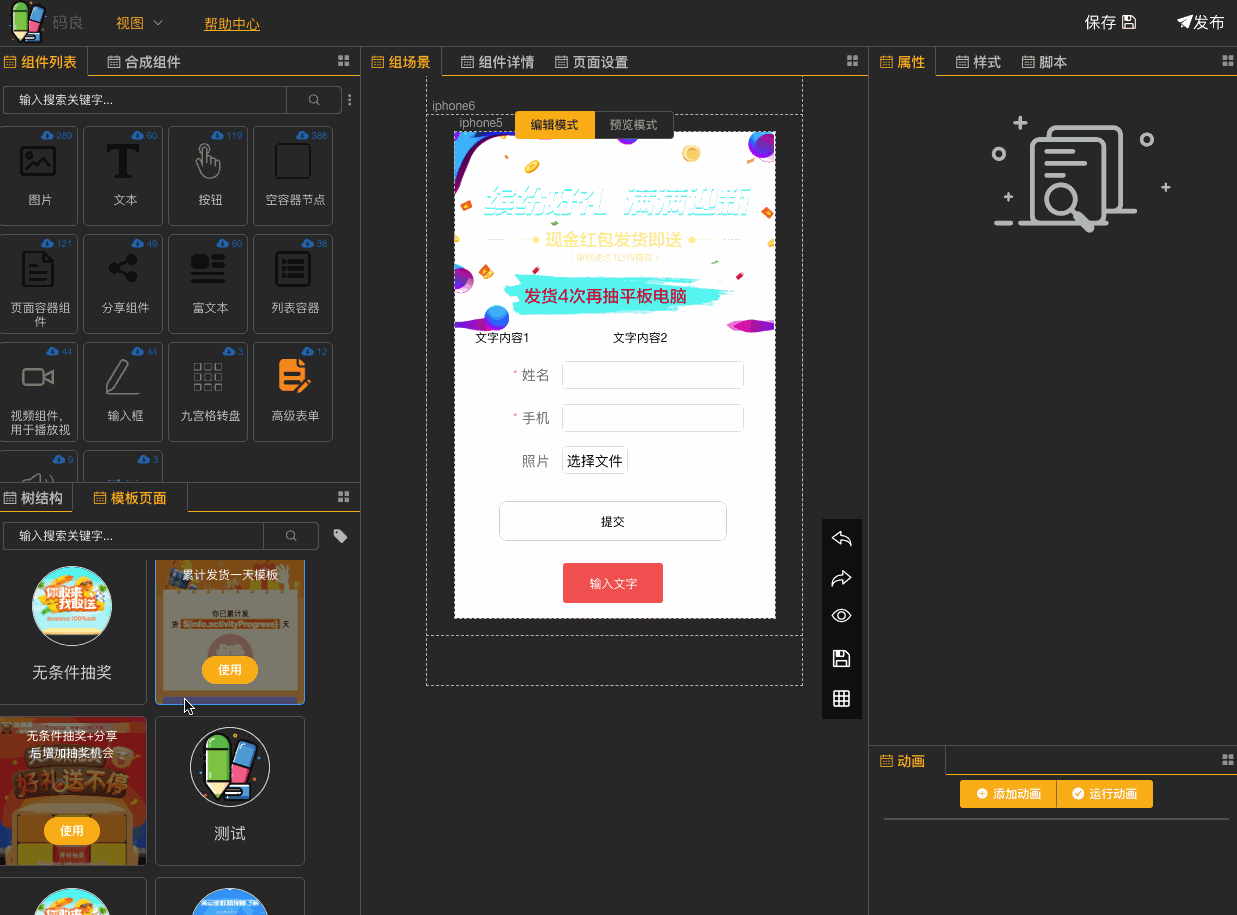Click the 选择文件 button on canvas

595,461
